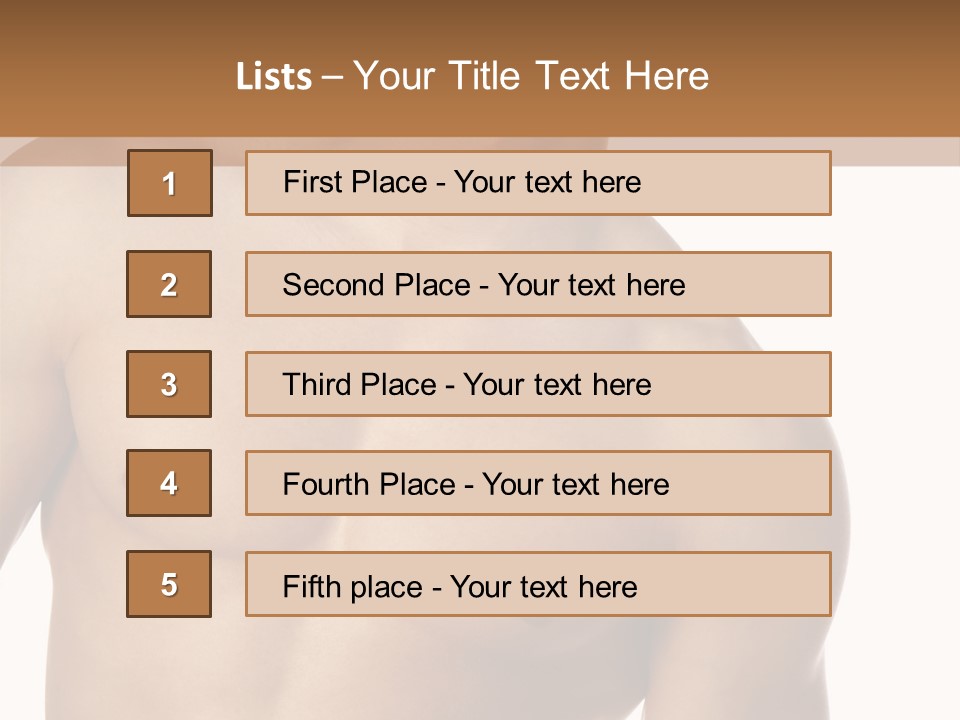Click 'Your text here' in Fifth place bar

pyautogui.click(x=544, y=586)
